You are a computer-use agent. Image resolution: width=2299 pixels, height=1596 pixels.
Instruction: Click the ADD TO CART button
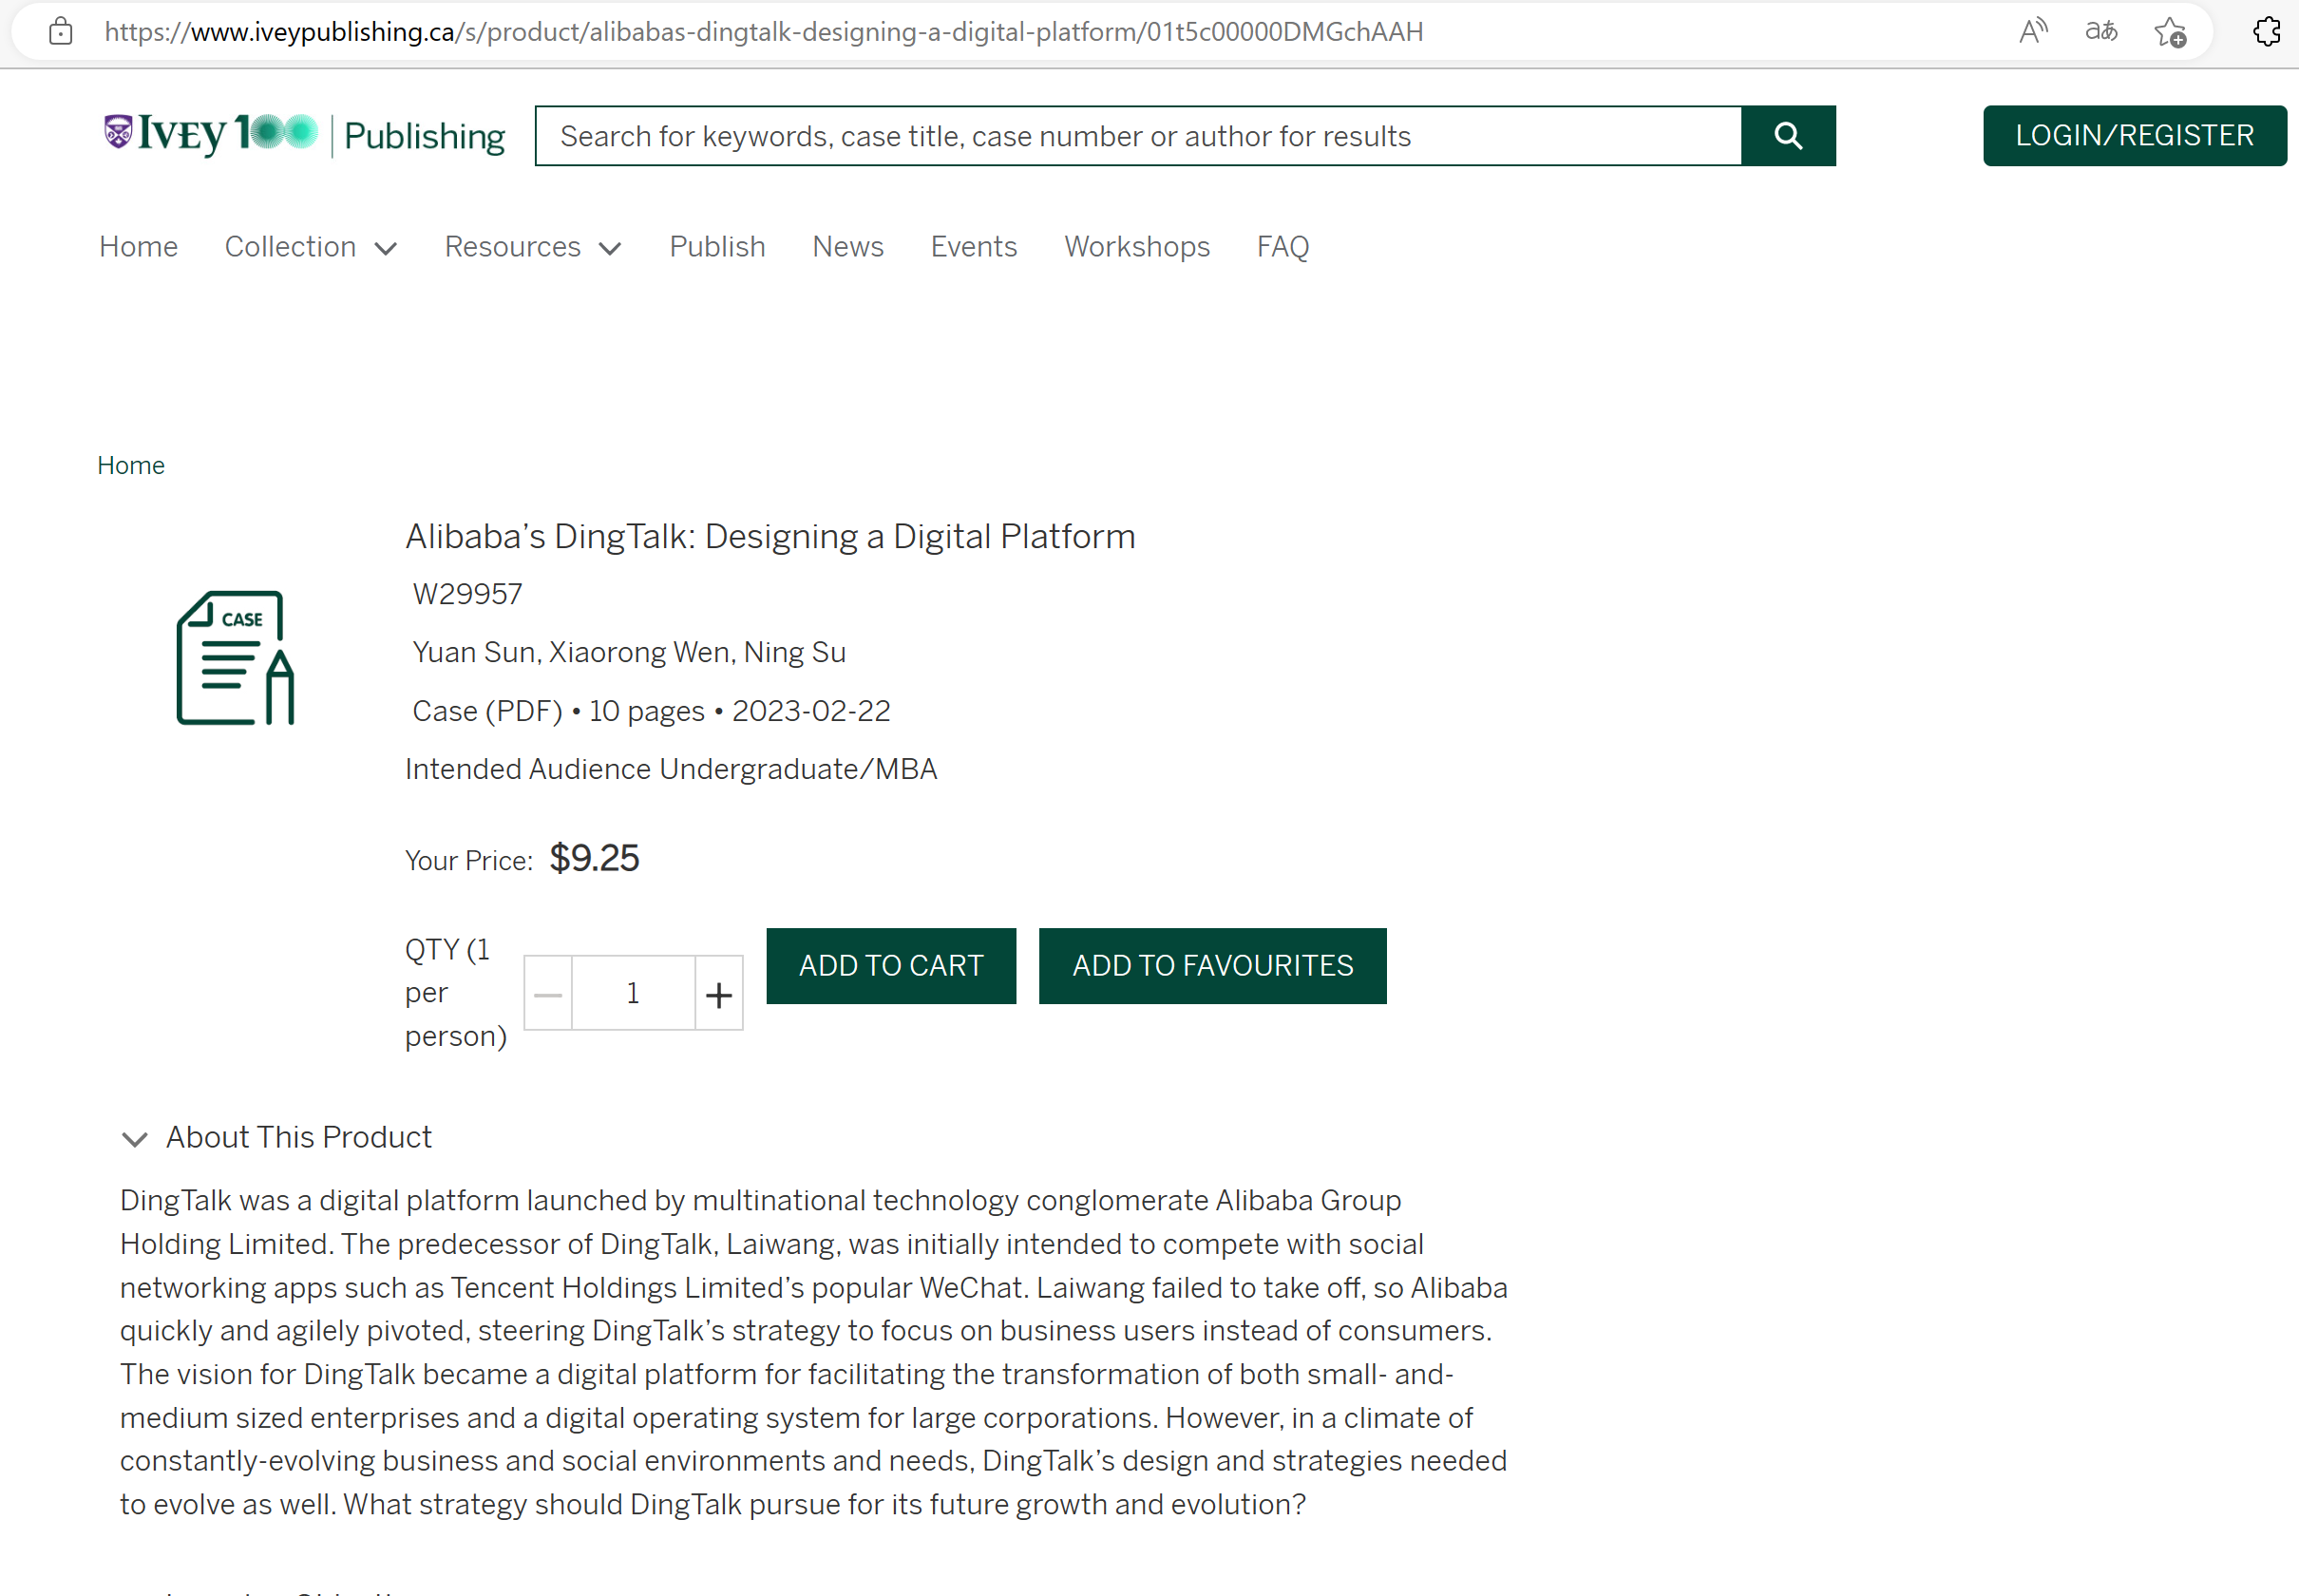[x=890, y=965]
